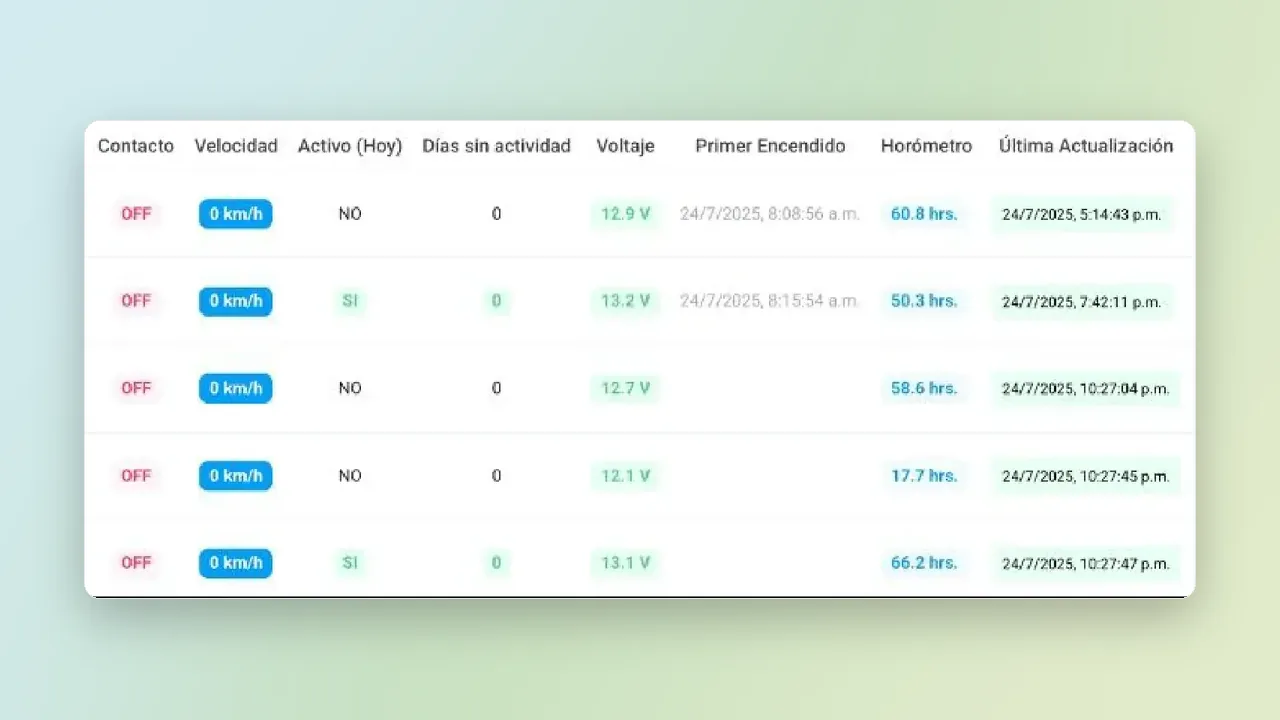Viewport: 1280px width, 720px height.
Task: Click the Última Actualización column header
Action: tap(1086, 146)
